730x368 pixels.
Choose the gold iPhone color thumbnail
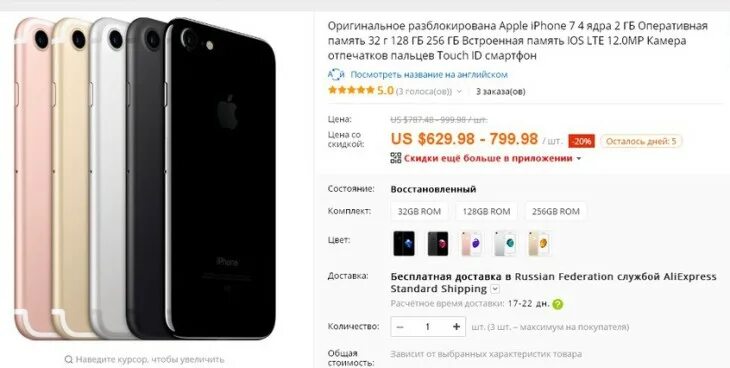539,243
